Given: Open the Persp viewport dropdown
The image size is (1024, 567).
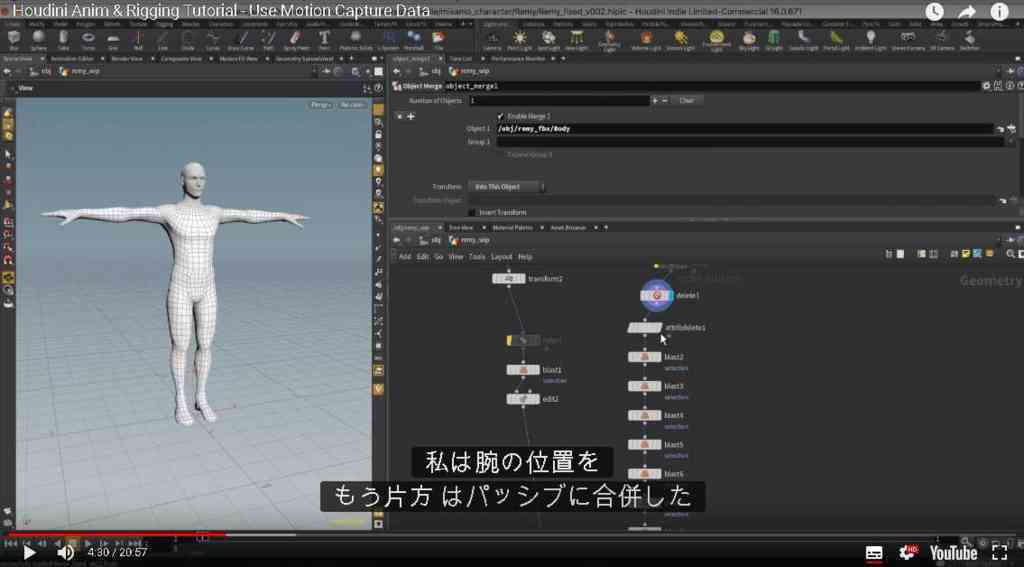Looking at the screenshot, I should coord(320,105).
